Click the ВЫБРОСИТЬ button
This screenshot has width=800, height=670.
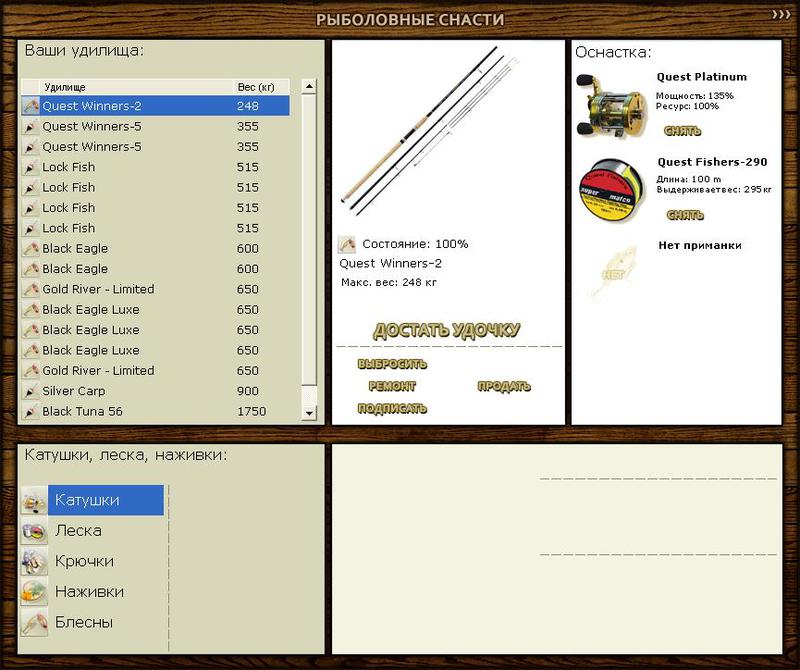point(392,364)
